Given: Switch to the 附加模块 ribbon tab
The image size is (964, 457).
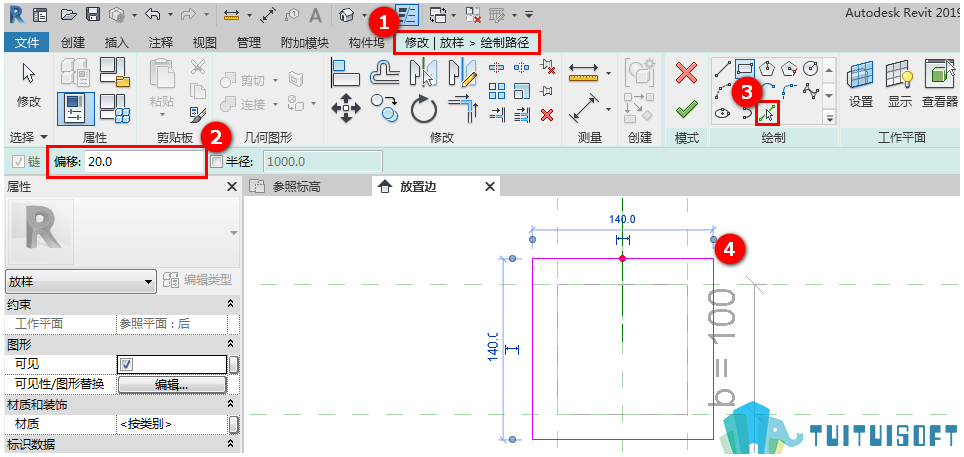Looking at the screenshot, I should click(304, 42).
